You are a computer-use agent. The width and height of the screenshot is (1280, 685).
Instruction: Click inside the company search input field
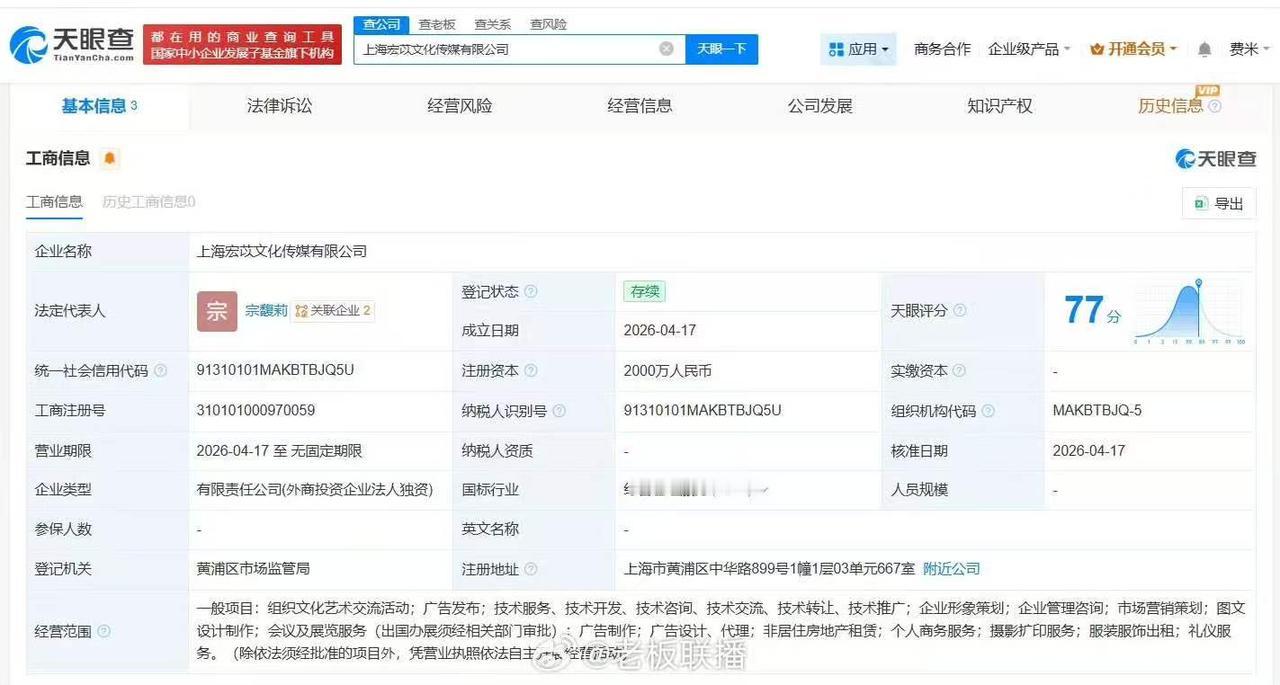coord(510,48)
